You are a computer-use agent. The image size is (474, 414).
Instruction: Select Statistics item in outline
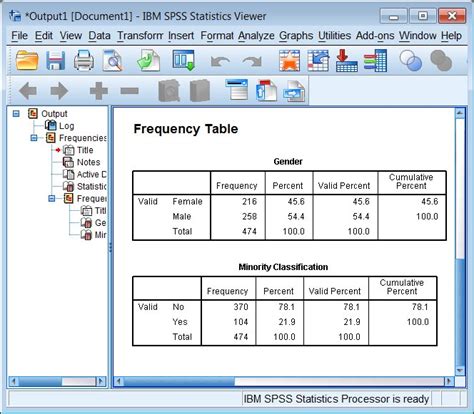click(92, 186)
